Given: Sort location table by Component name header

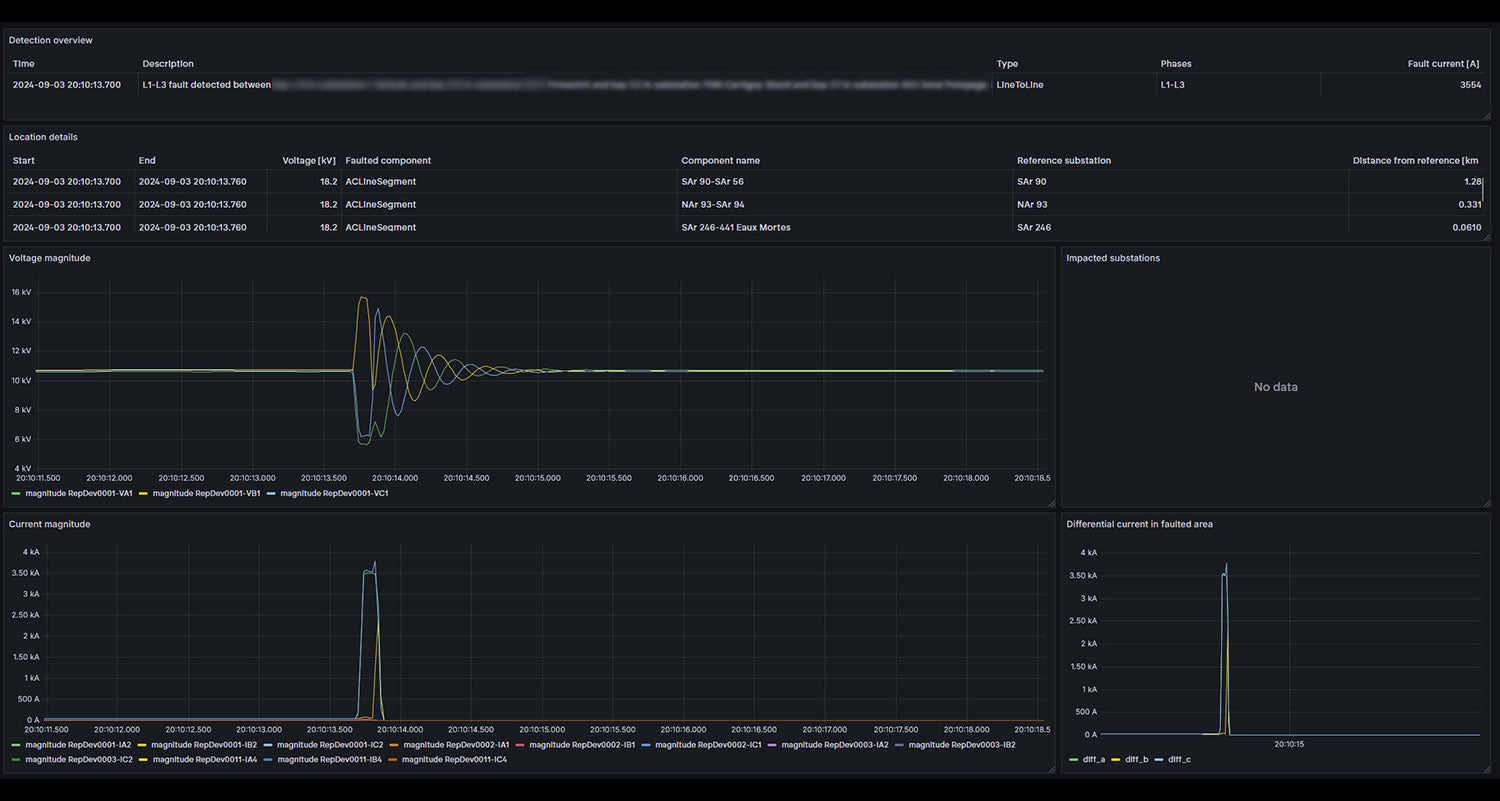Looking at the screenshot, I should pyautogui.click(x=720, y=160).
